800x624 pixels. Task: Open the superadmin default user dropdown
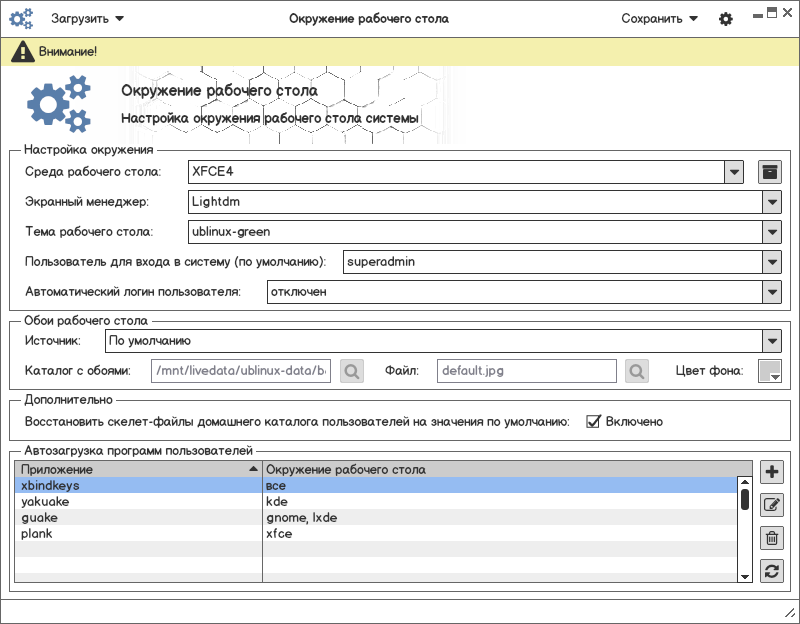[x=771, y=262]
